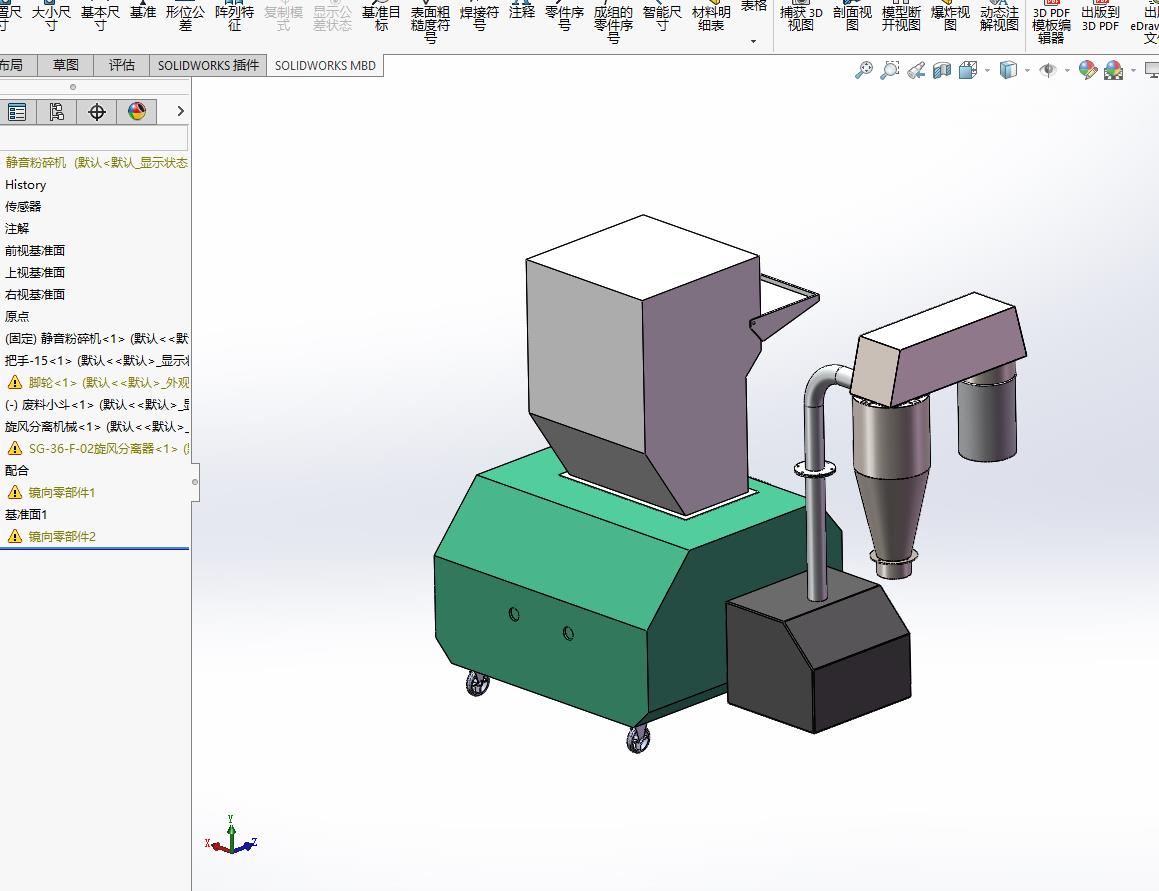This screenshot has width=1159, height=891.
Task: Open the SOLIDWORKS 插件 tab
Action: tap(208, 65)
